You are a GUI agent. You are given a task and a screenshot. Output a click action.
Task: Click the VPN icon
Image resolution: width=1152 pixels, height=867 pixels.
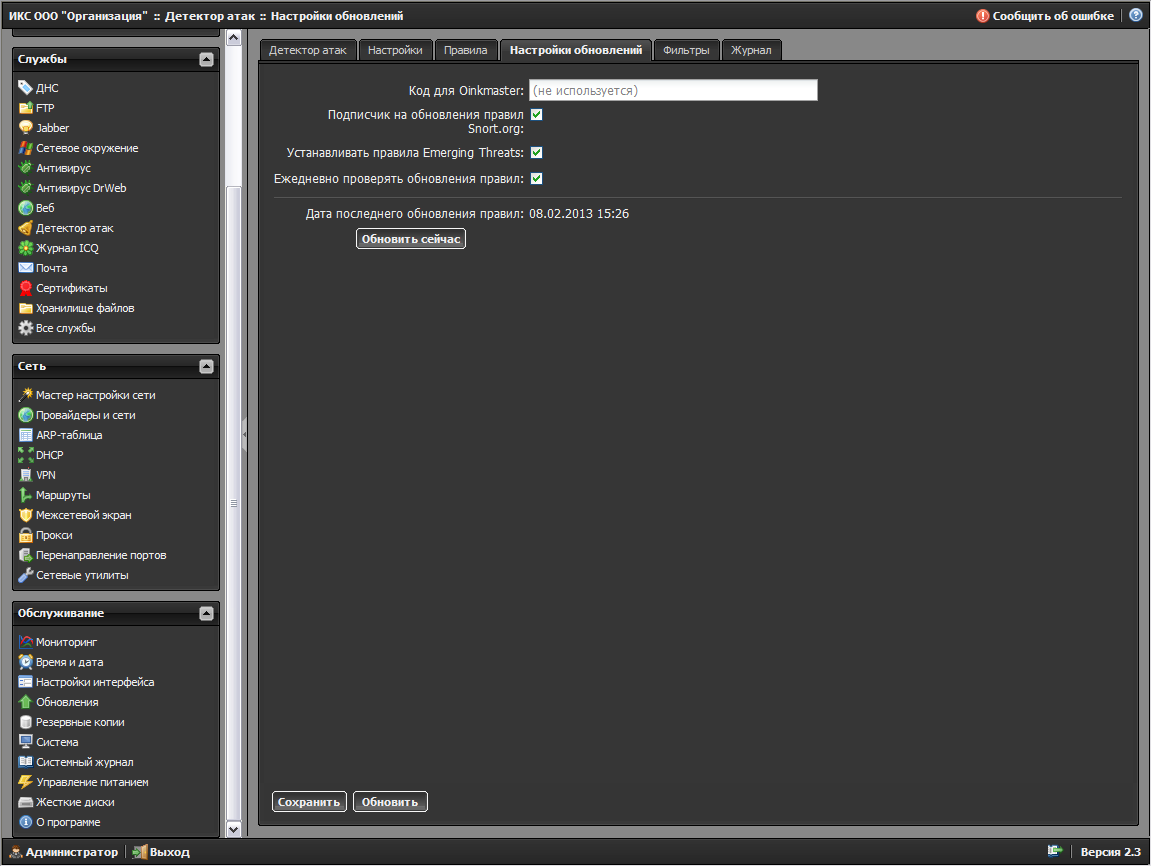click(26, 475)
